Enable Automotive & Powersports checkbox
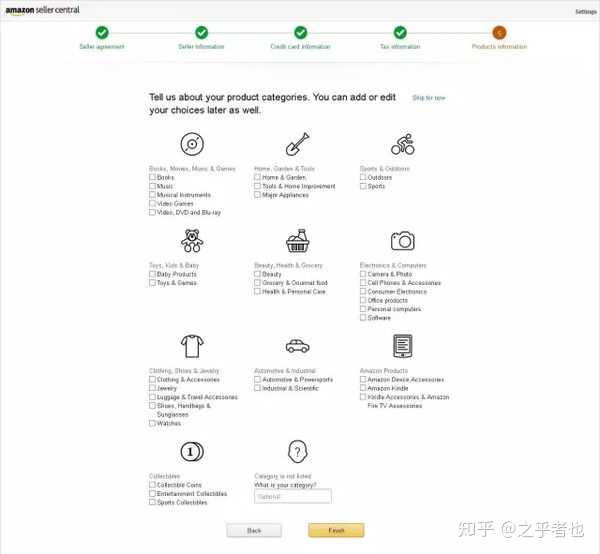The width and height of the screenshot is (600, 554). coord(258,380)
